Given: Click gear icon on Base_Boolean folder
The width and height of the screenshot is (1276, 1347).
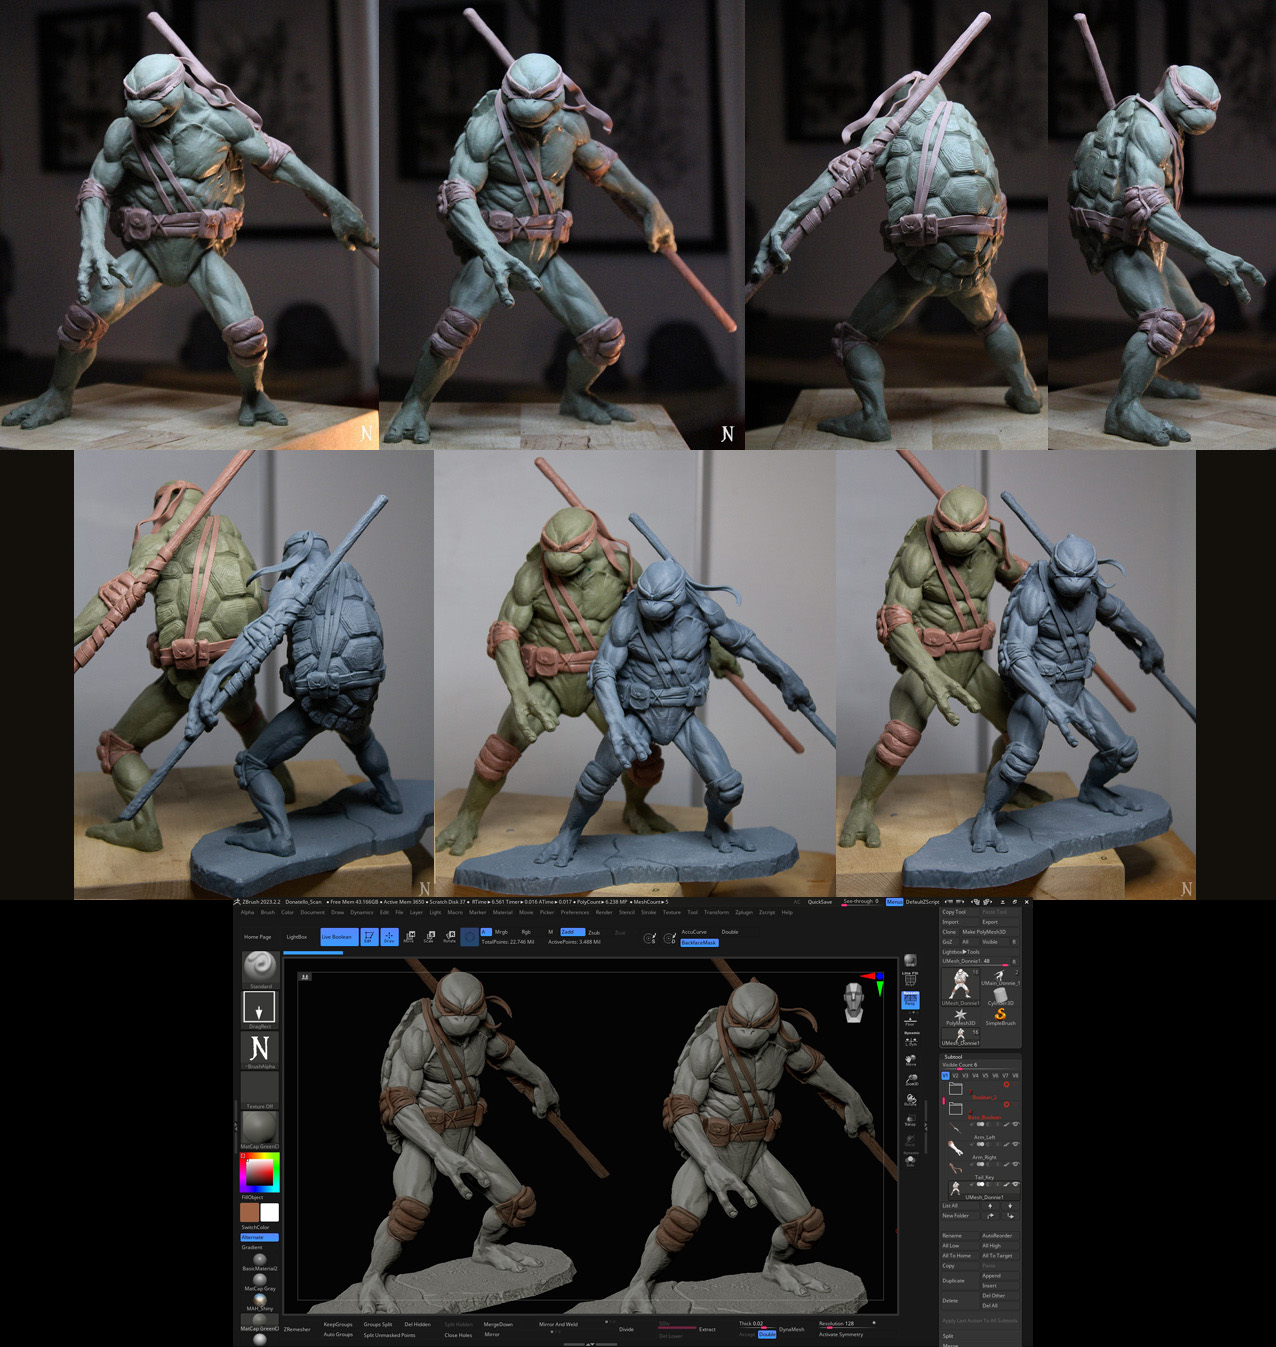Looking at the screenshot, I should tap(1006, 1105).
